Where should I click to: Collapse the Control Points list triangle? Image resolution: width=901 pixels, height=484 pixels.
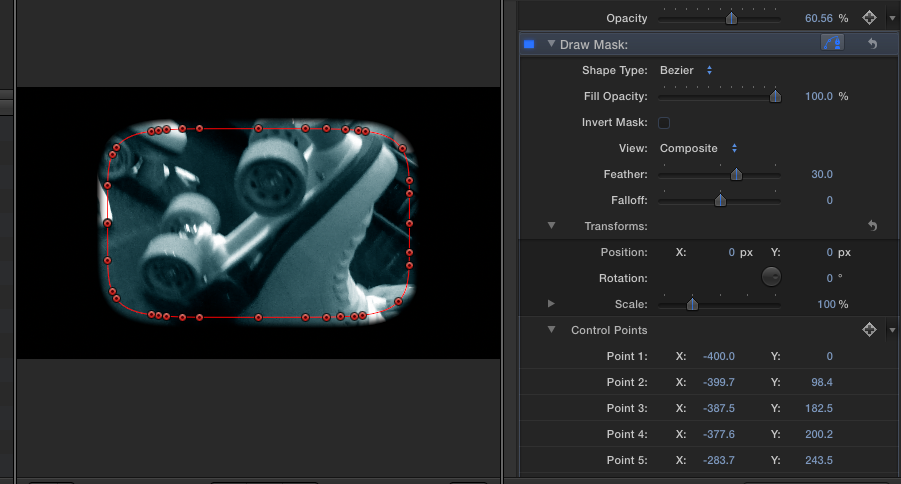(551, 330)
